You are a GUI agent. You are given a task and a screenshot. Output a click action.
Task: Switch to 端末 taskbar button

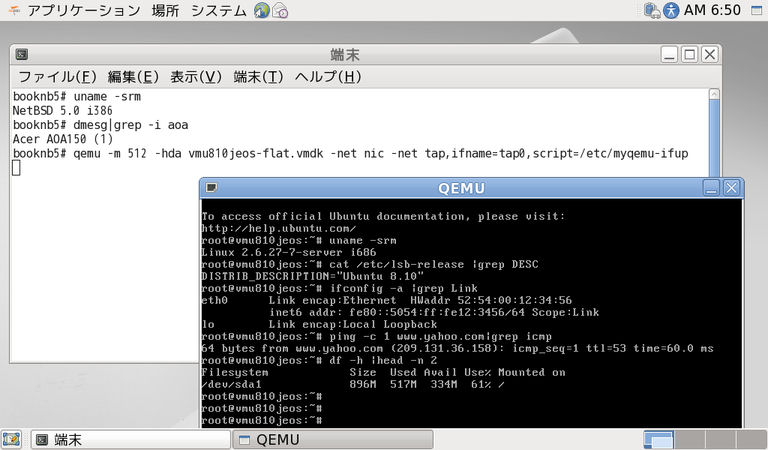coord(130,440)
